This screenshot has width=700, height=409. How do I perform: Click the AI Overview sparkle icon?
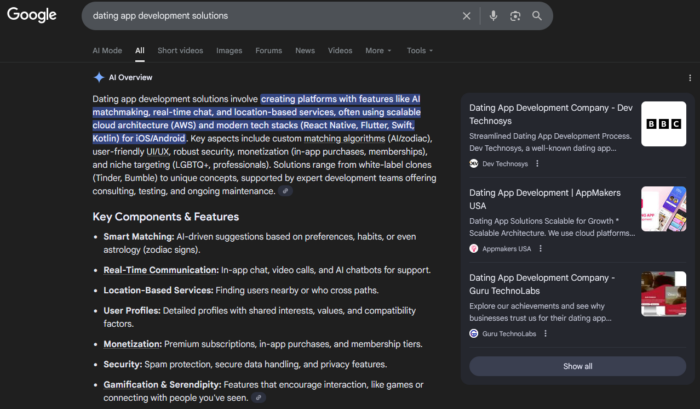click(99, 77)
